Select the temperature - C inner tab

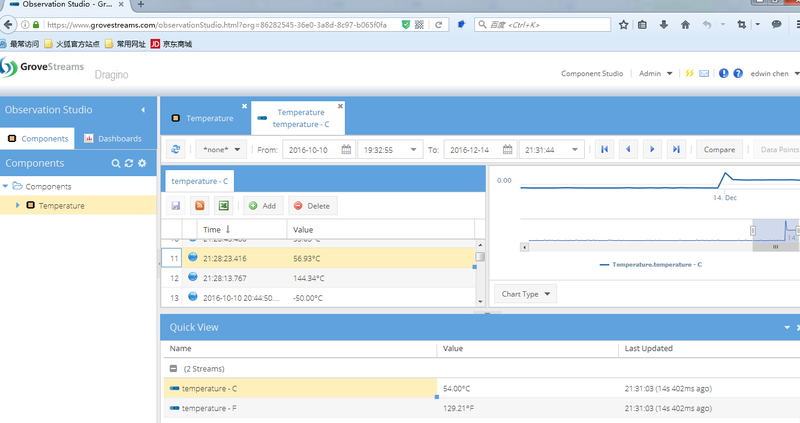tap(199, 181)
